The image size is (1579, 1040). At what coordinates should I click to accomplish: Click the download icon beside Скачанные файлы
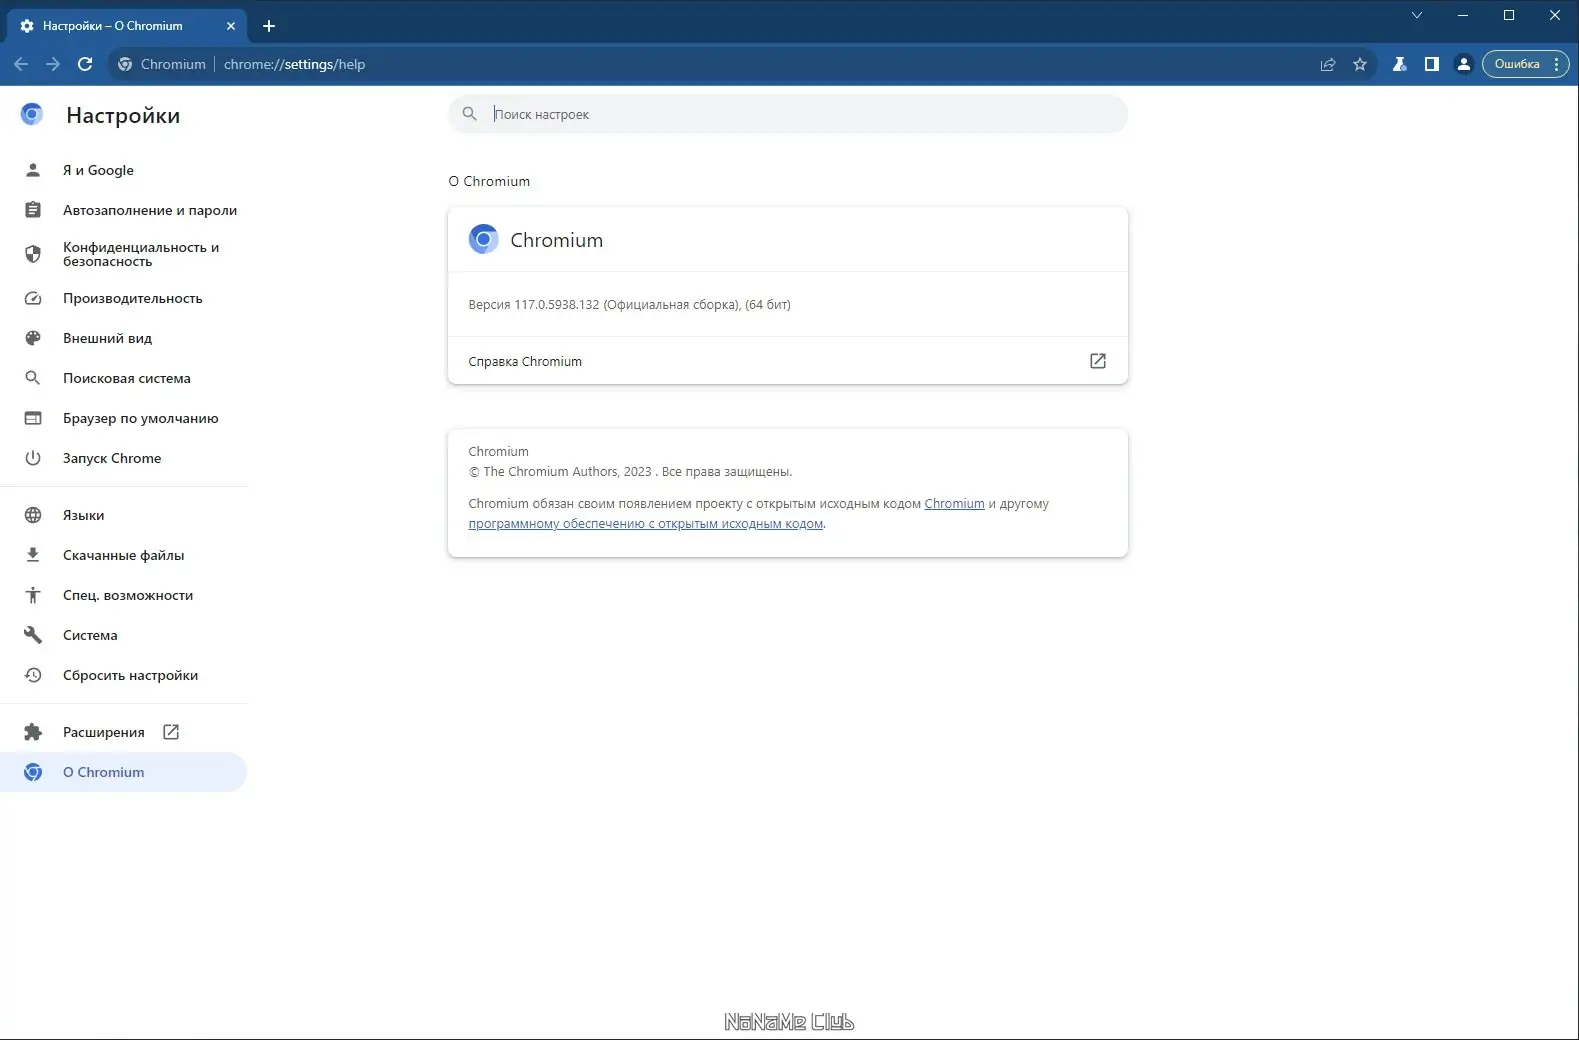(33, 555)
